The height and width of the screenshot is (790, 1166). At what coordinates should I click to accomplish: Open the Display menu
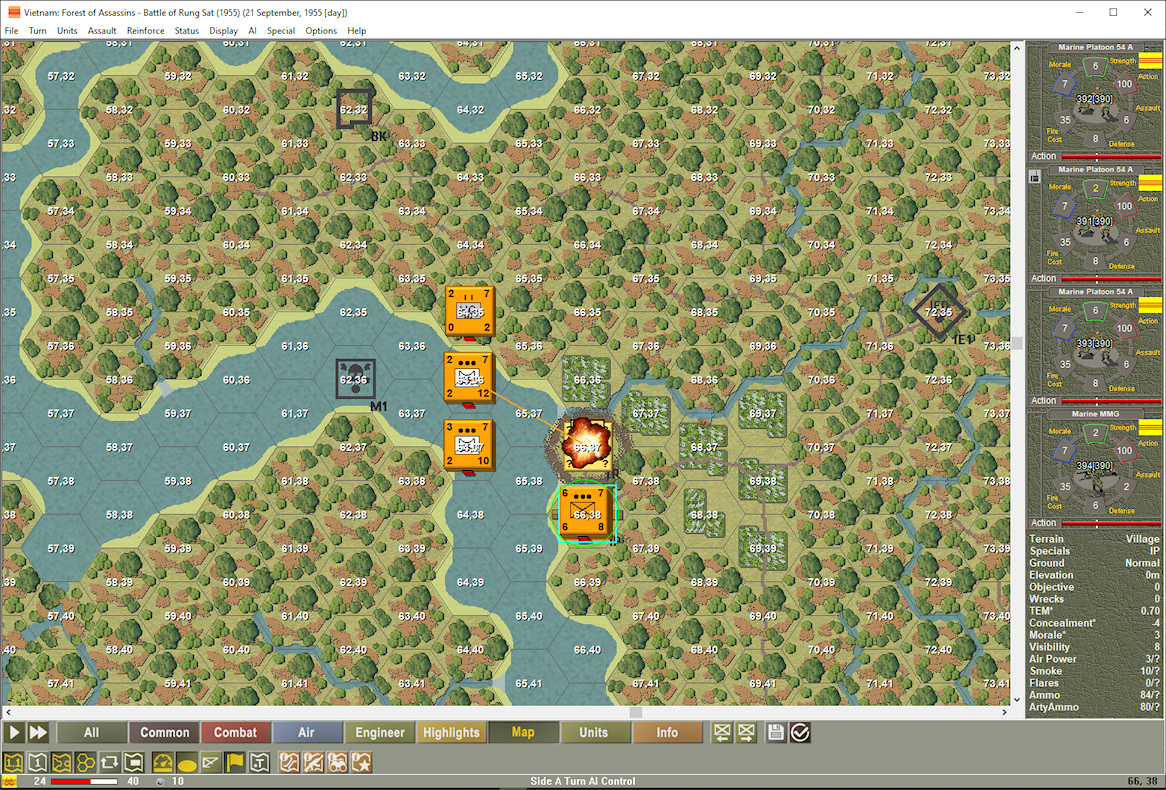pyautogui.click(x=223, y=30)
